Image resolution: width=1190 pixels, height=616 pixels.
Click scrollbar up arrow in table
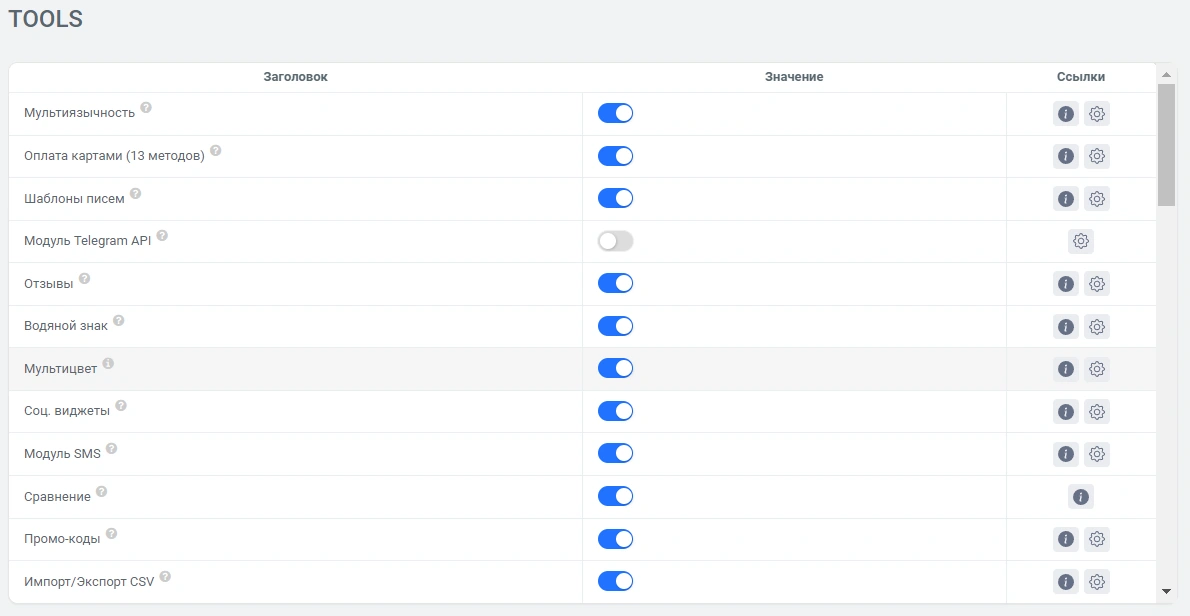point(1166,75)
